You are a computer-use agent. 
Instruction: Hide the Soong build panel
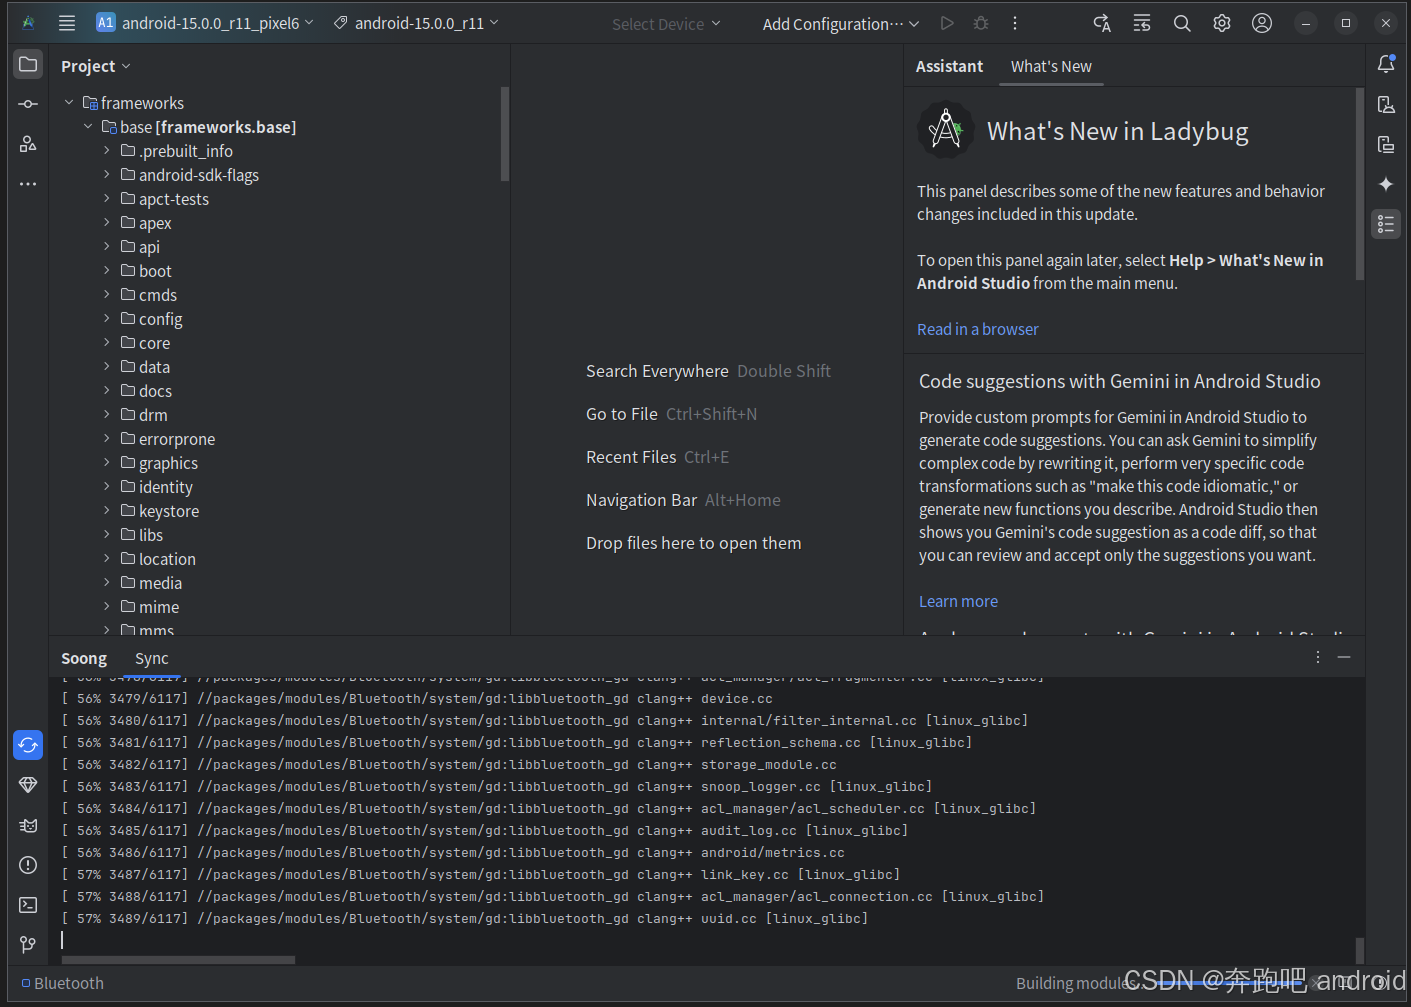tap(1344, 657)
